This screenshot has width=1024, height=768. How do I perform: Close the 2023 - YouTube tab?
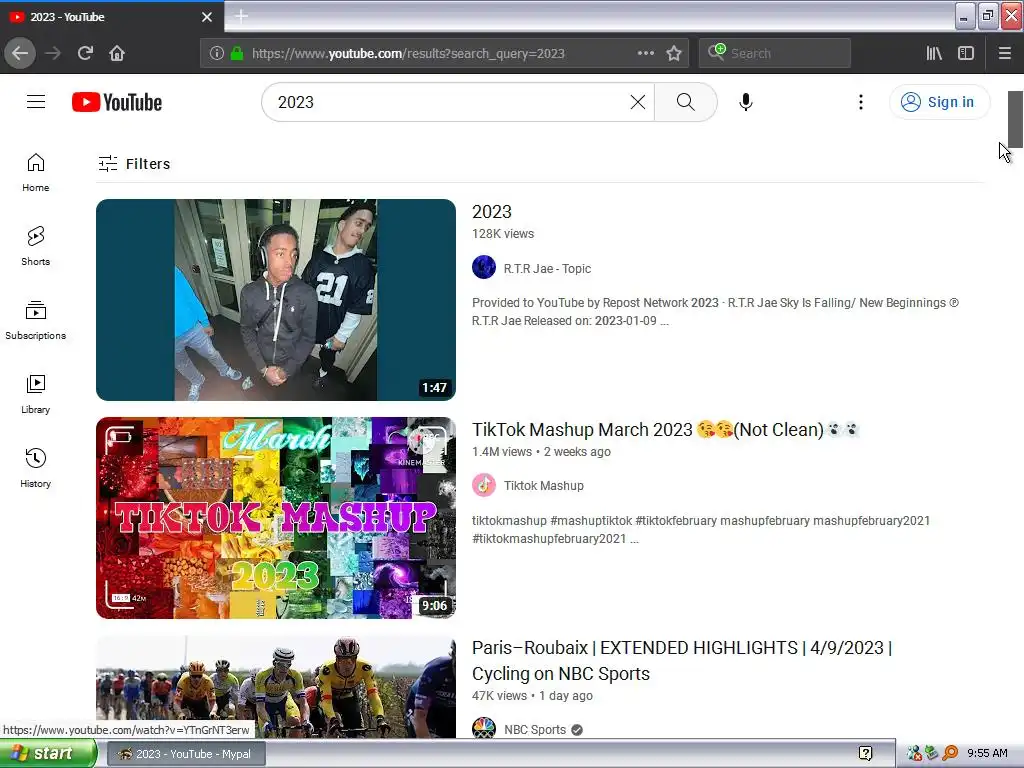(207, 17)
